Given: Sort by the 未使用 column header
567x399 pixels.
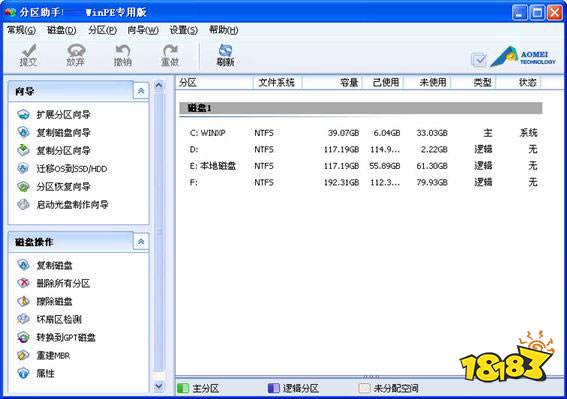Looking at the screenshot, I should (427, 83).
